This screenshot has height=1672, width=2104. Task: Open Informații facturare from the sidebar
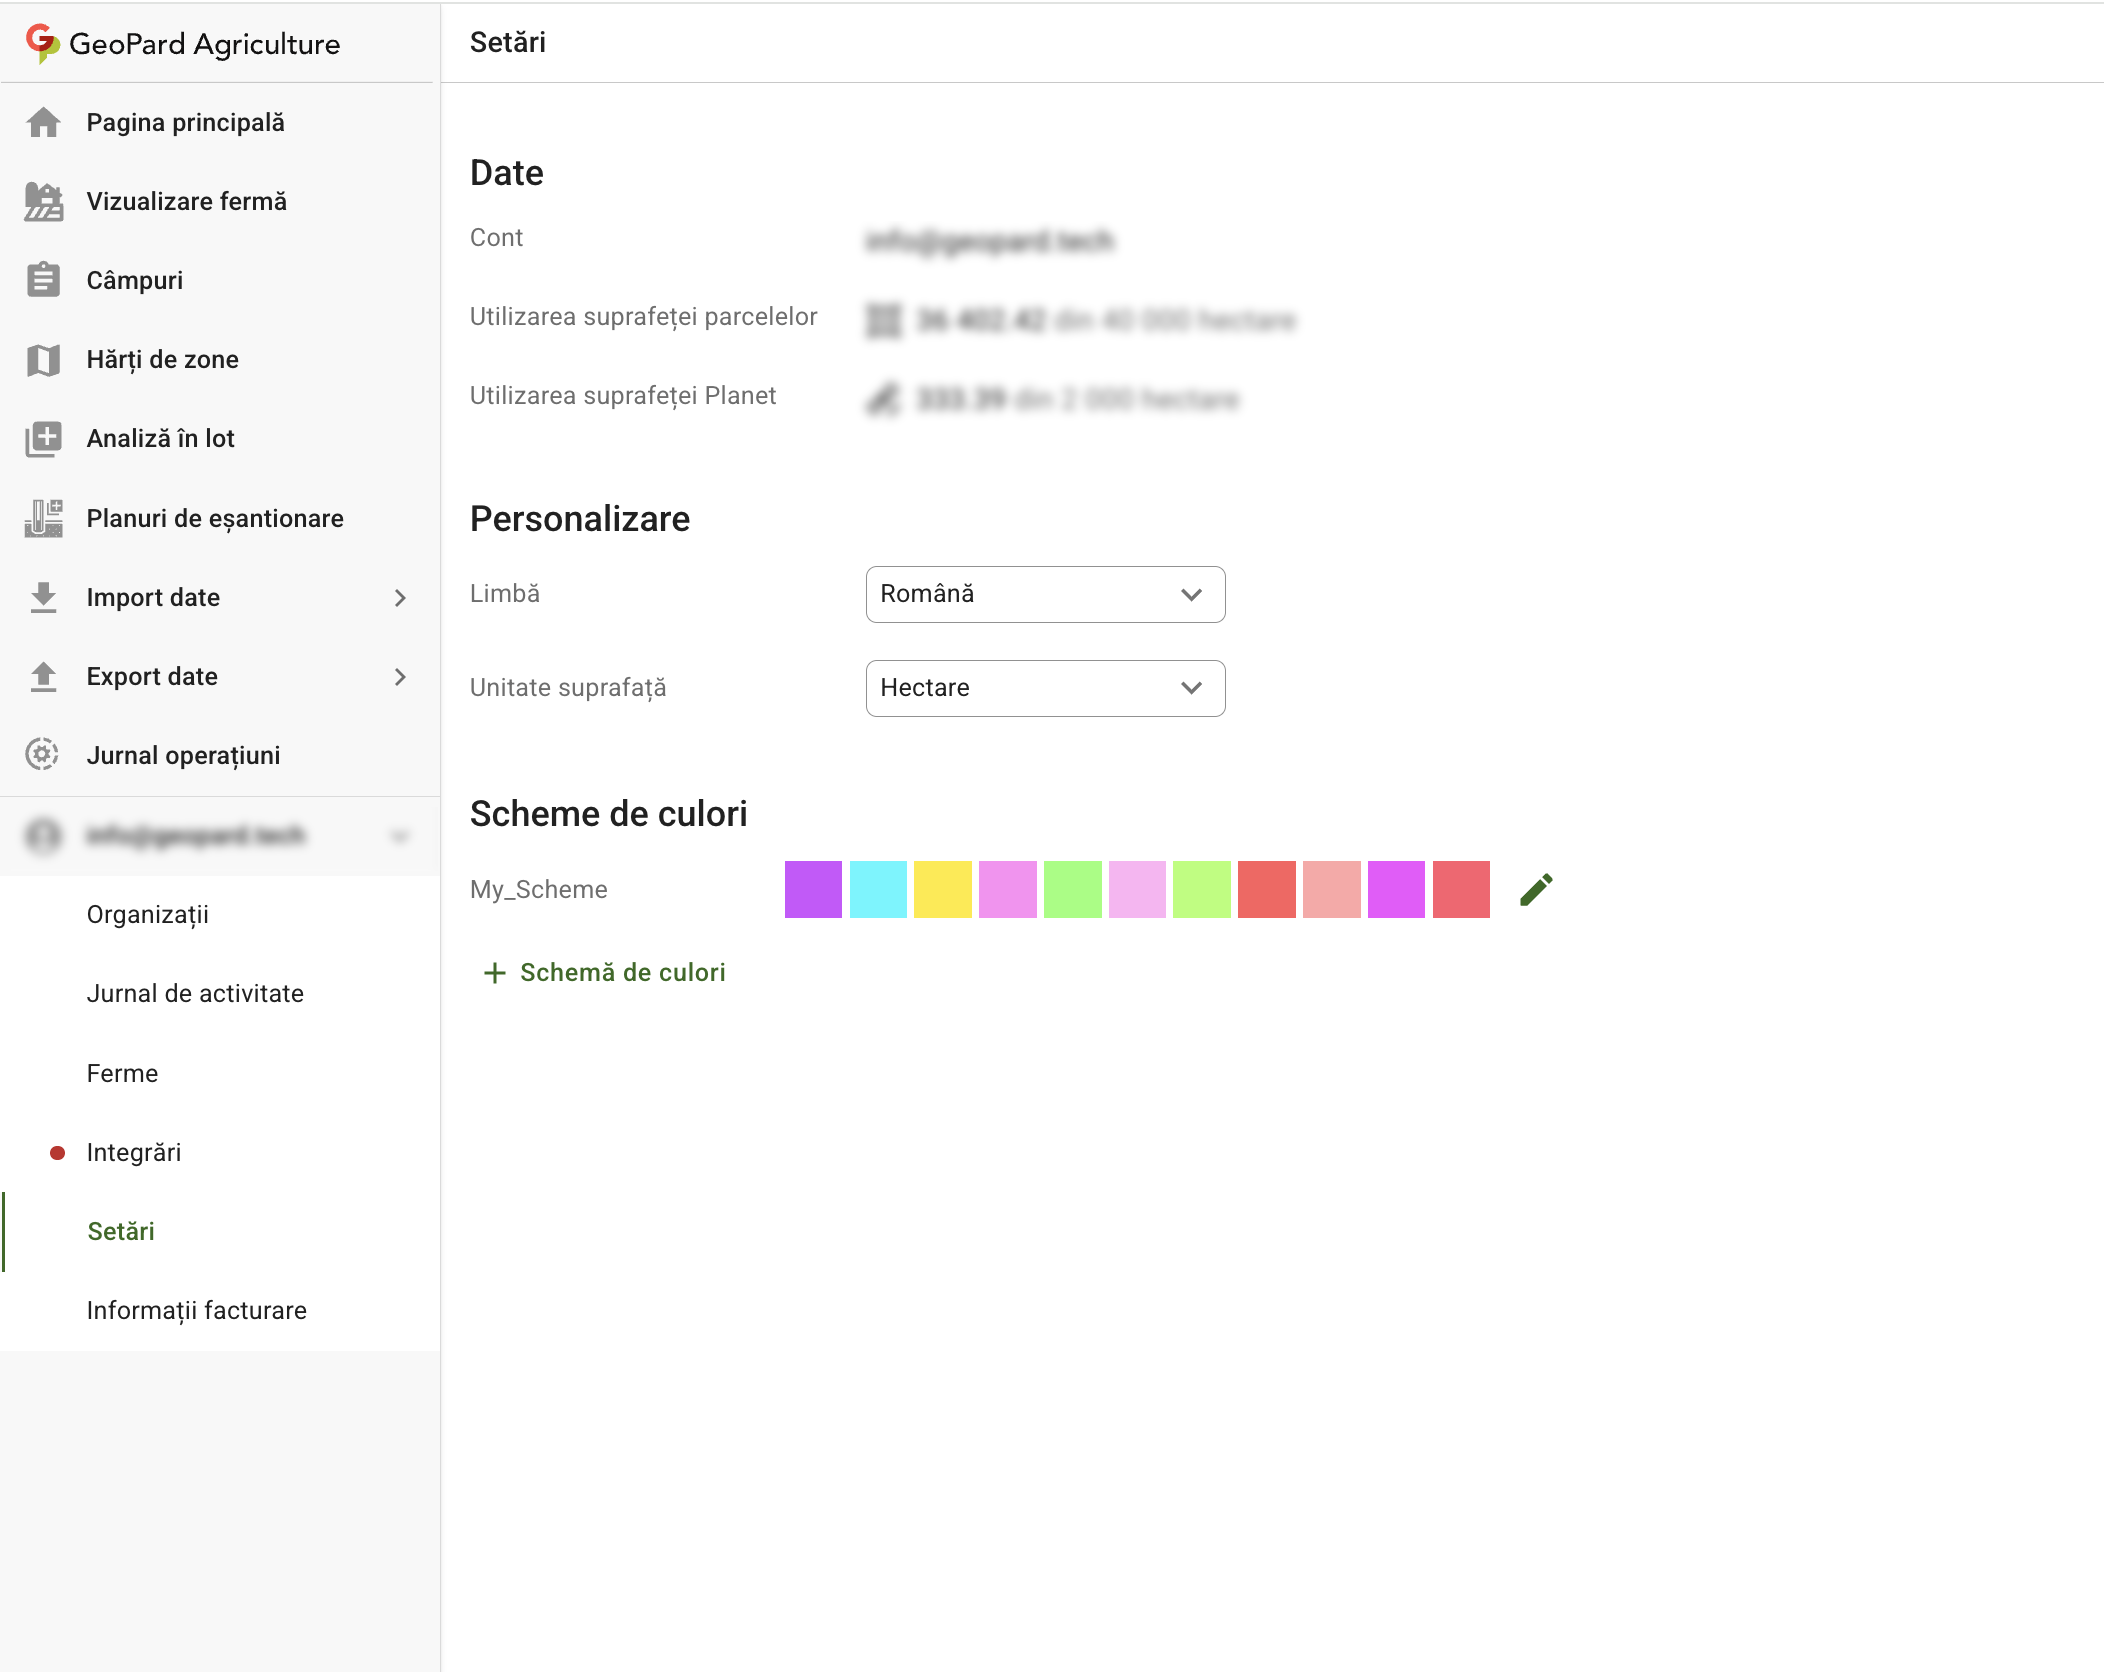tap(196, 1310)
